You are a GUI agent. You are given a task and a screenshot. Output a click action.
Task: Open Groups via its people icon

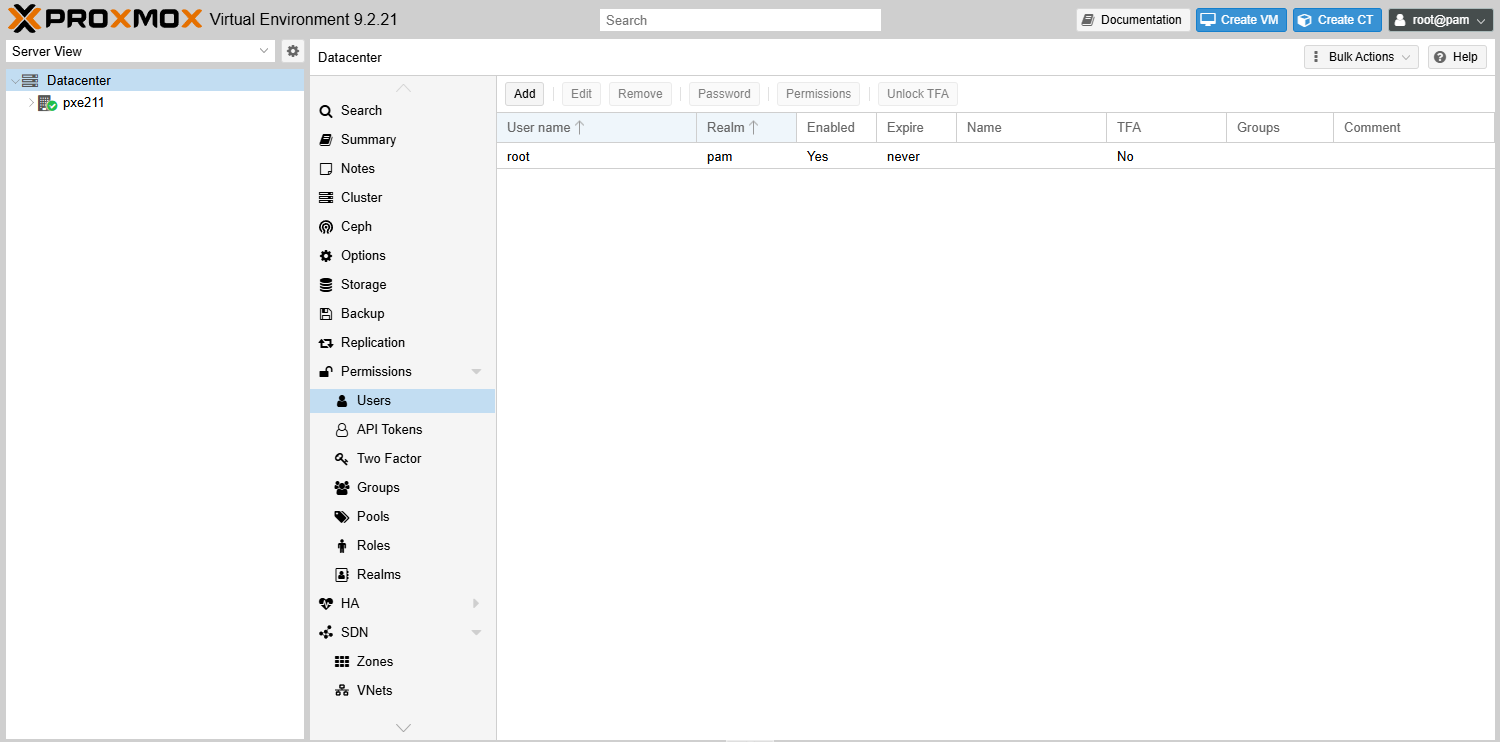342,488
